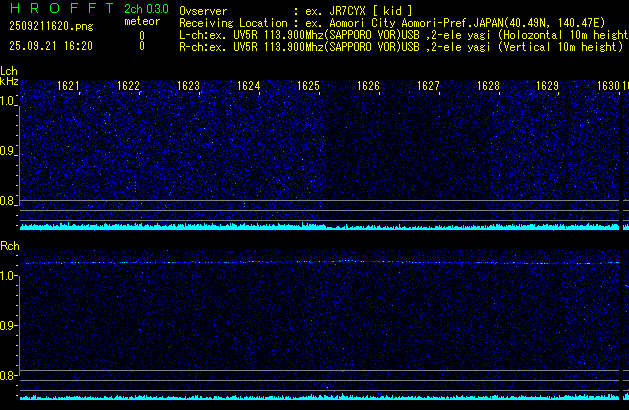Image resolution: width=629 pixels, height=410 pixels.
Task: Select the 1625 time marker
Action: 308,86
